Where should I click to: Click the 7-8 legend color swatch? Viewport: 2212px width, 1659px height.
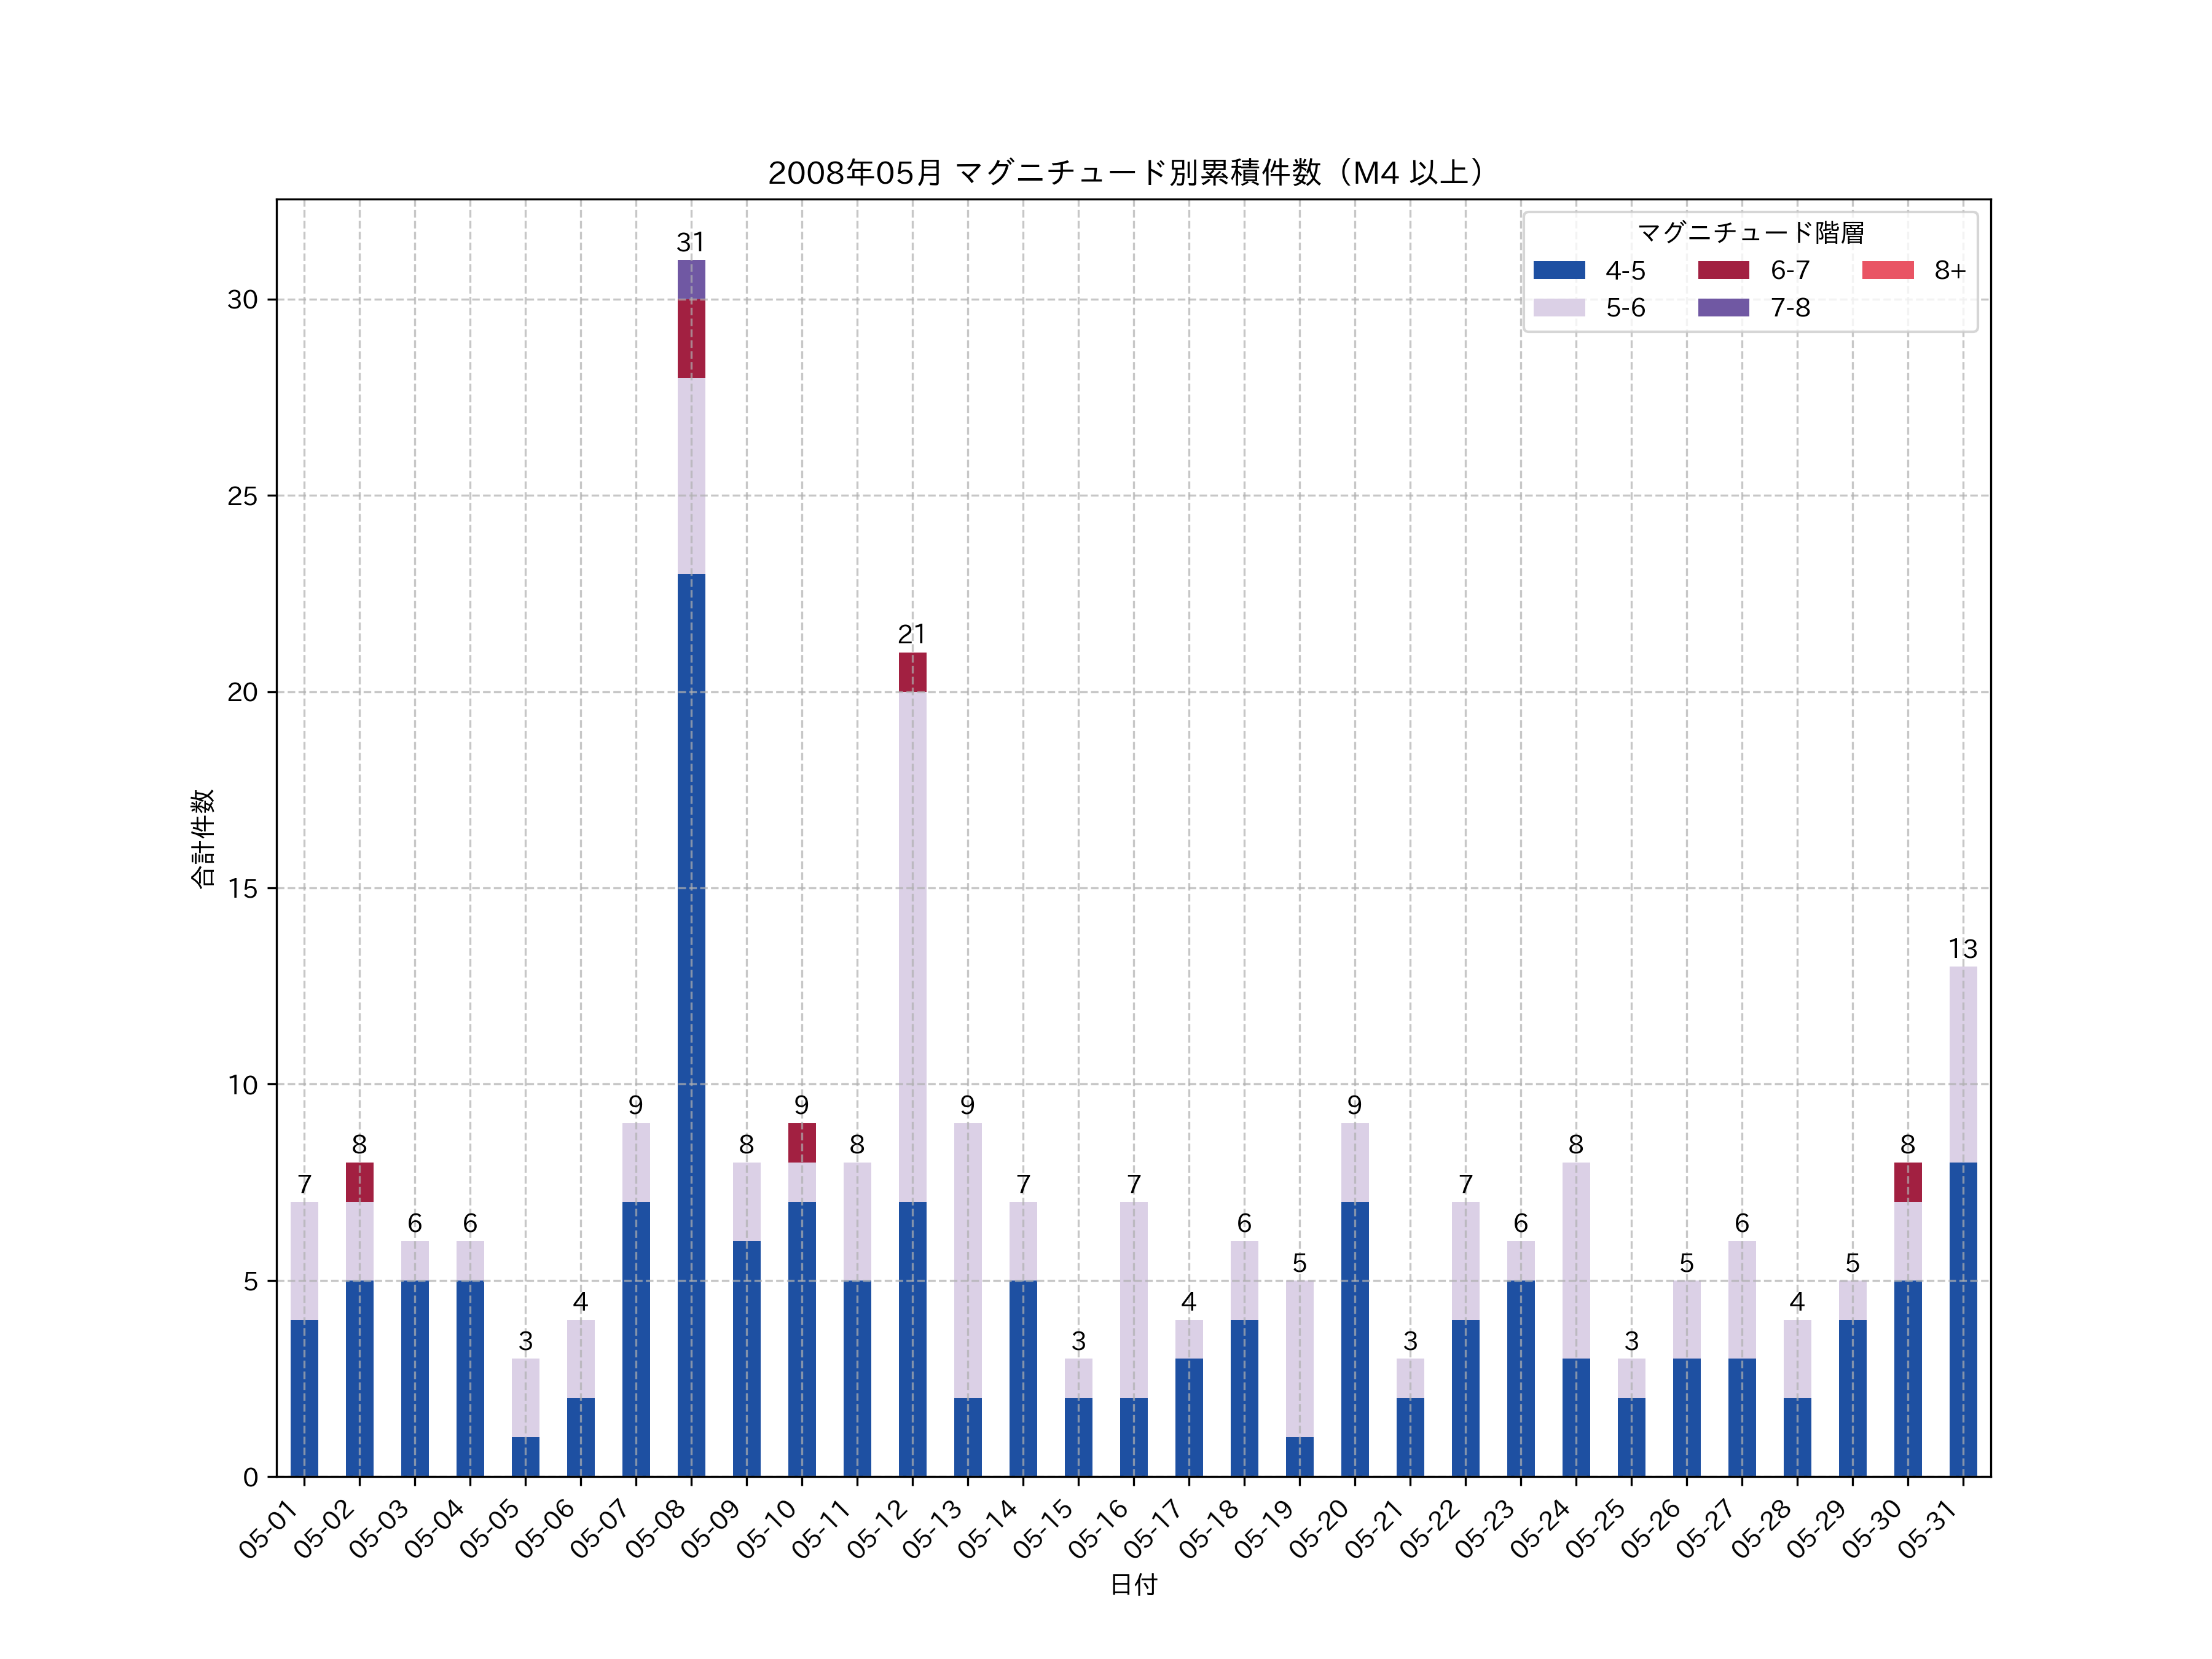click(1723, 308)
